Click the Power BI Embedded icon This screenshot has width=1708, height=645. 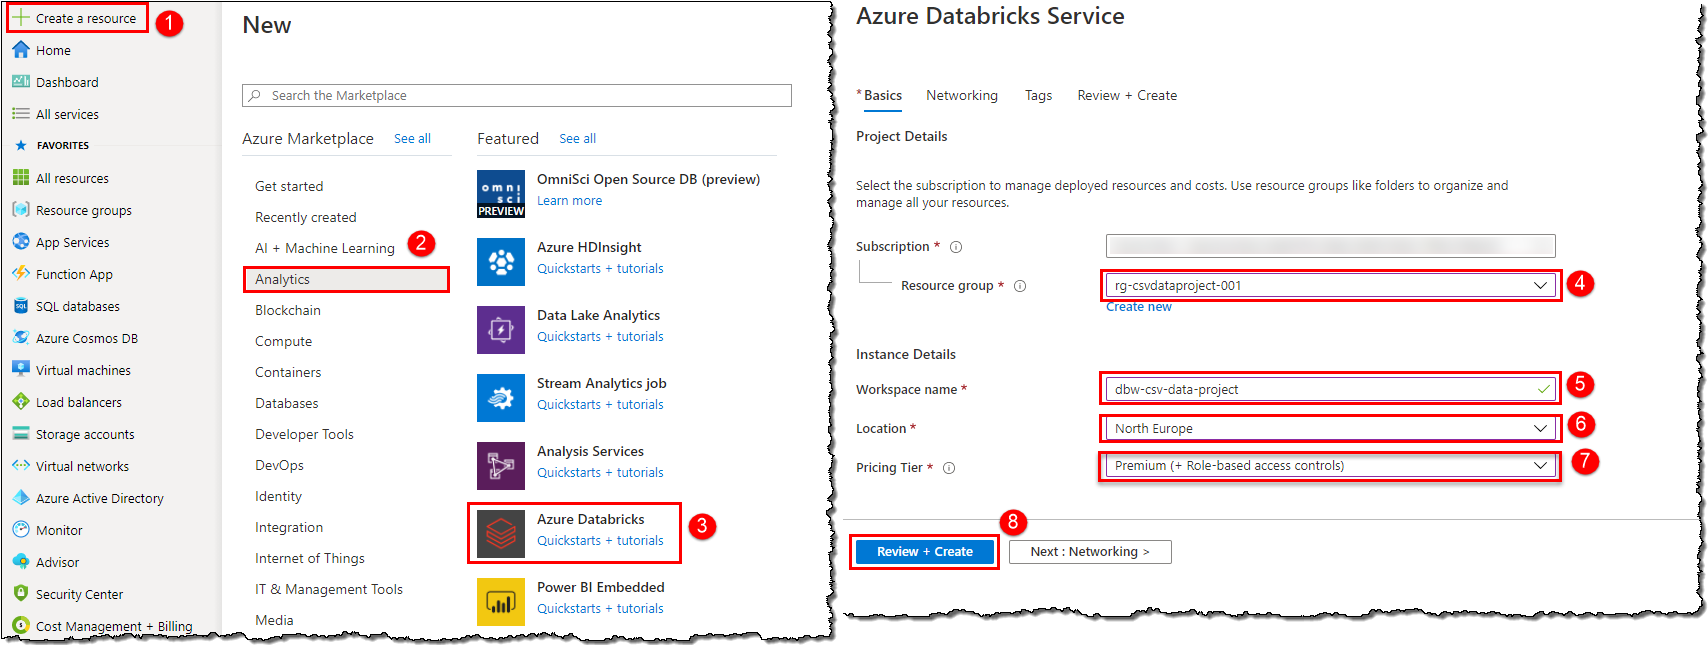coord(500,601)
